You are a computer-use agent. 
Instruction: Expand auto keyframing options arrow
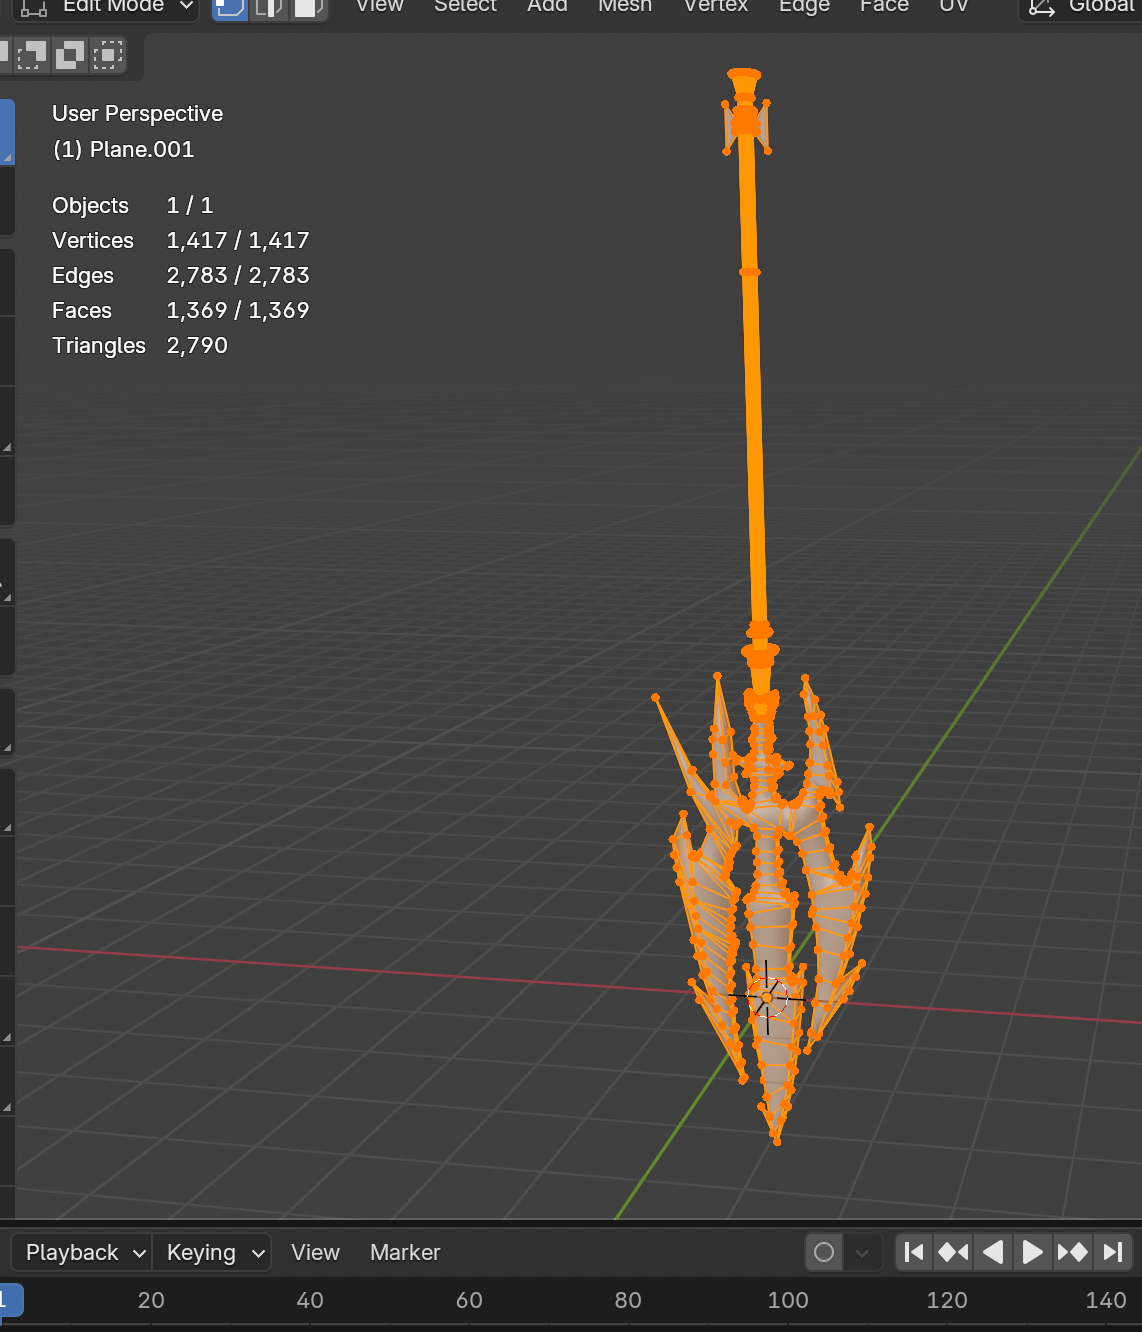pos(862,1252)
